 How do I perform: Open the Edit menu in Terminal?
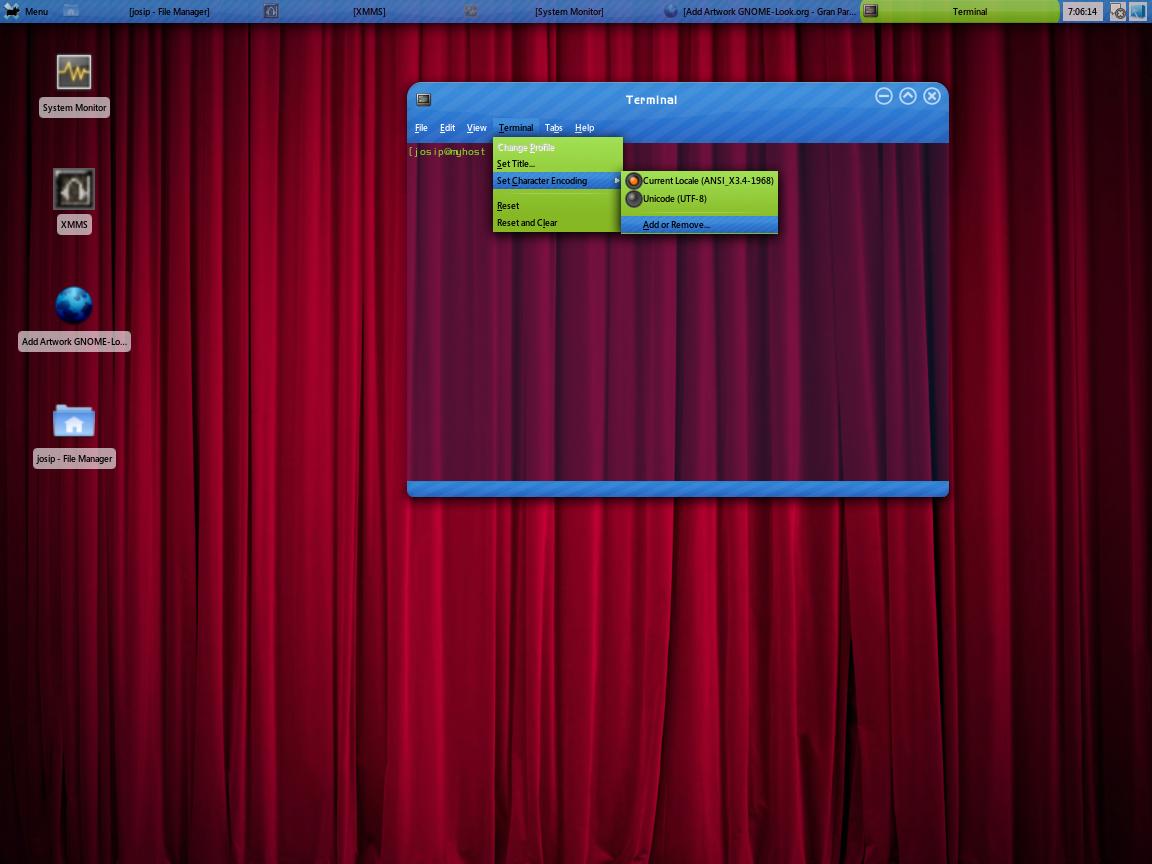pos(447,128)
